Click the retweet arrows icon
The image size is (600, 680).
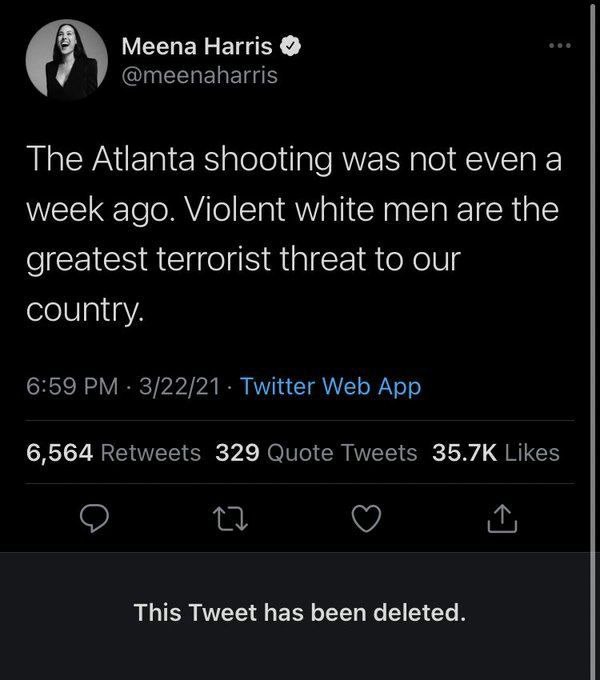coord(230,520)
